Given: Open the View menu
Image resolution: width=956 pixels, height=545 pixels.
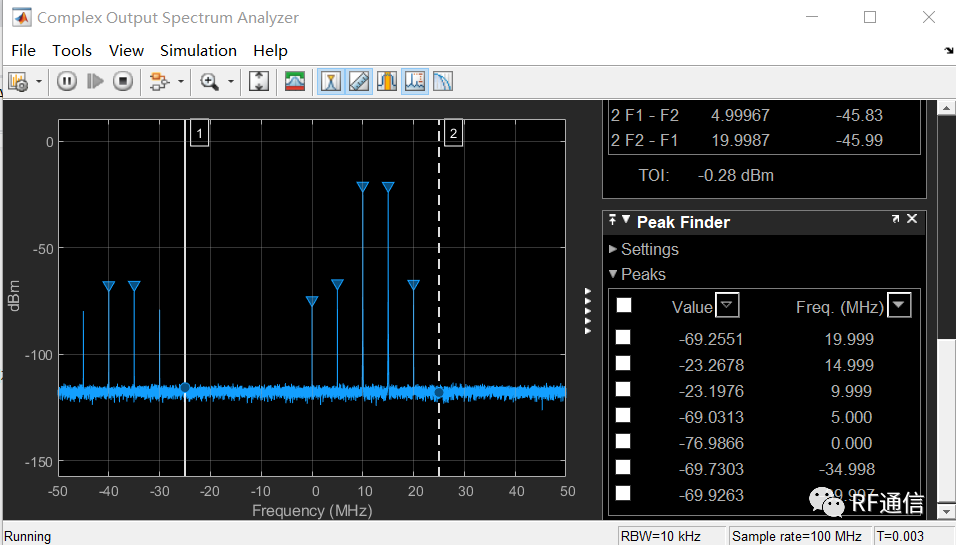Looking at the screenshot, I should (126, 51).
